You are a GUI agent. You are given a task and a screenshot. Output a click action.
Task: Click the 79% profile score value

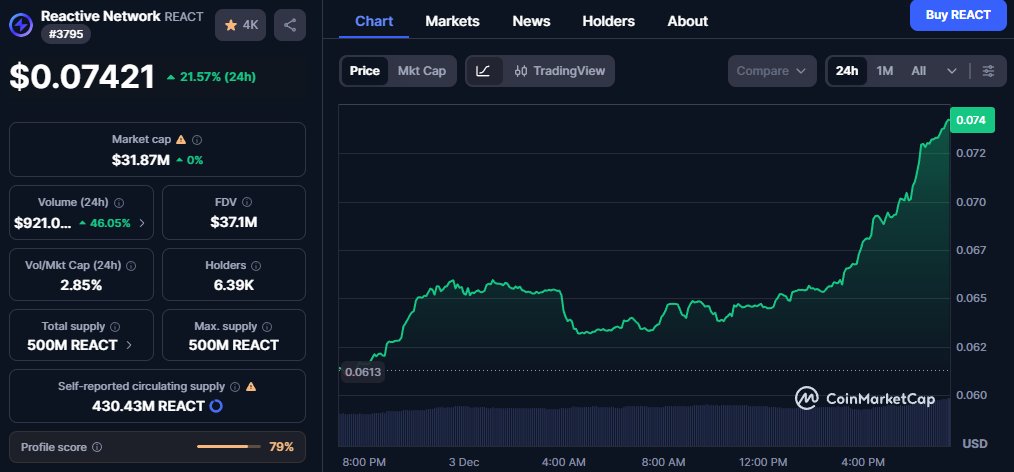tap(281, 447)
